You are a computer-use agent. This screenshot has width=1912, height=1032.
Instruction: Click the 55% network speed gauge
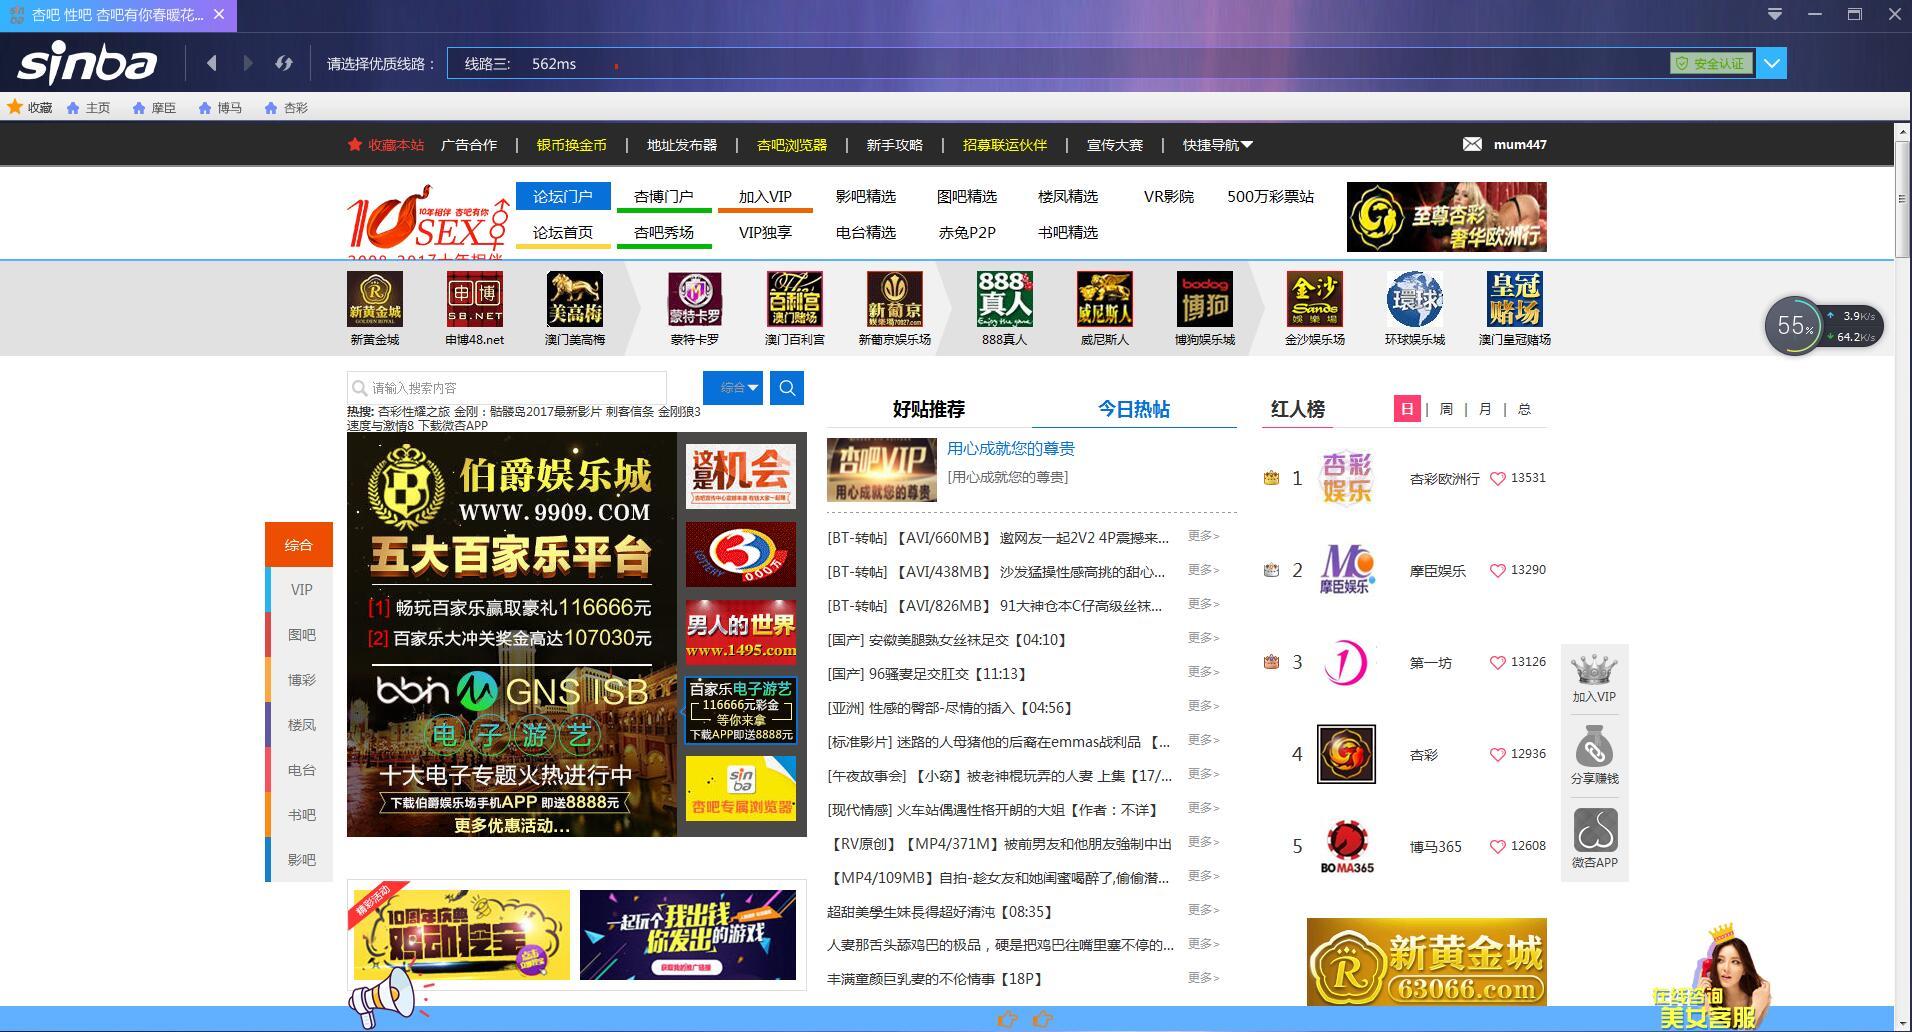pyautogui.click(x=1795, y=325)
